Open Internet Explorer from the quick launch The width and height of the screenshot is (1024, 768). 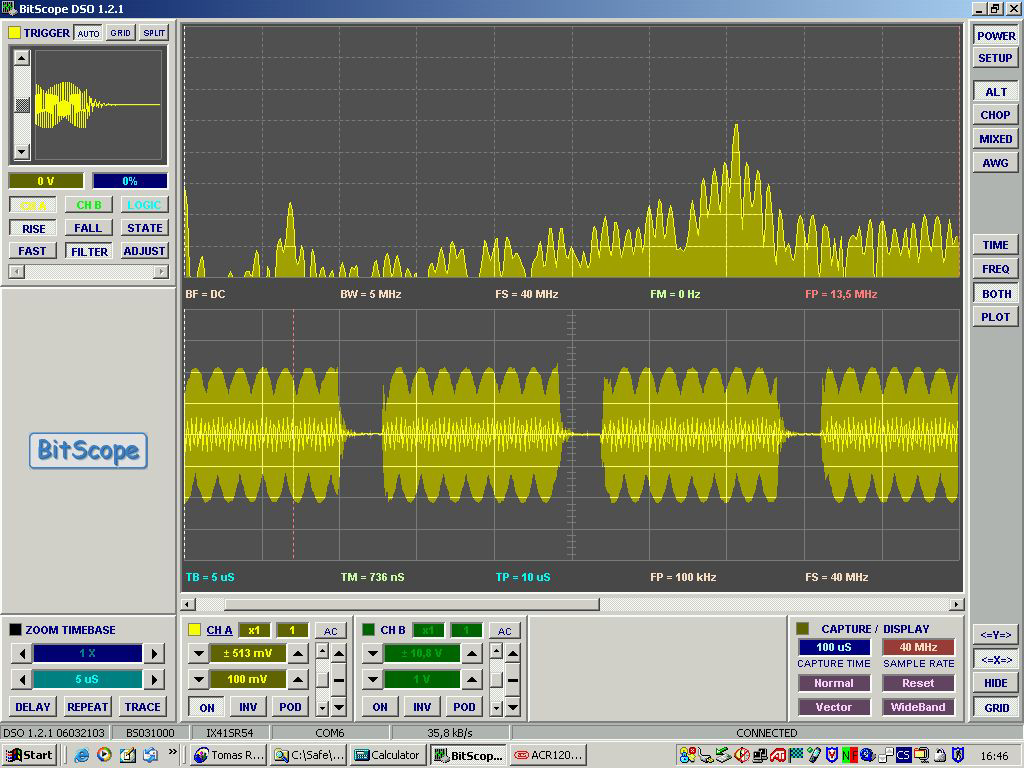82,755
